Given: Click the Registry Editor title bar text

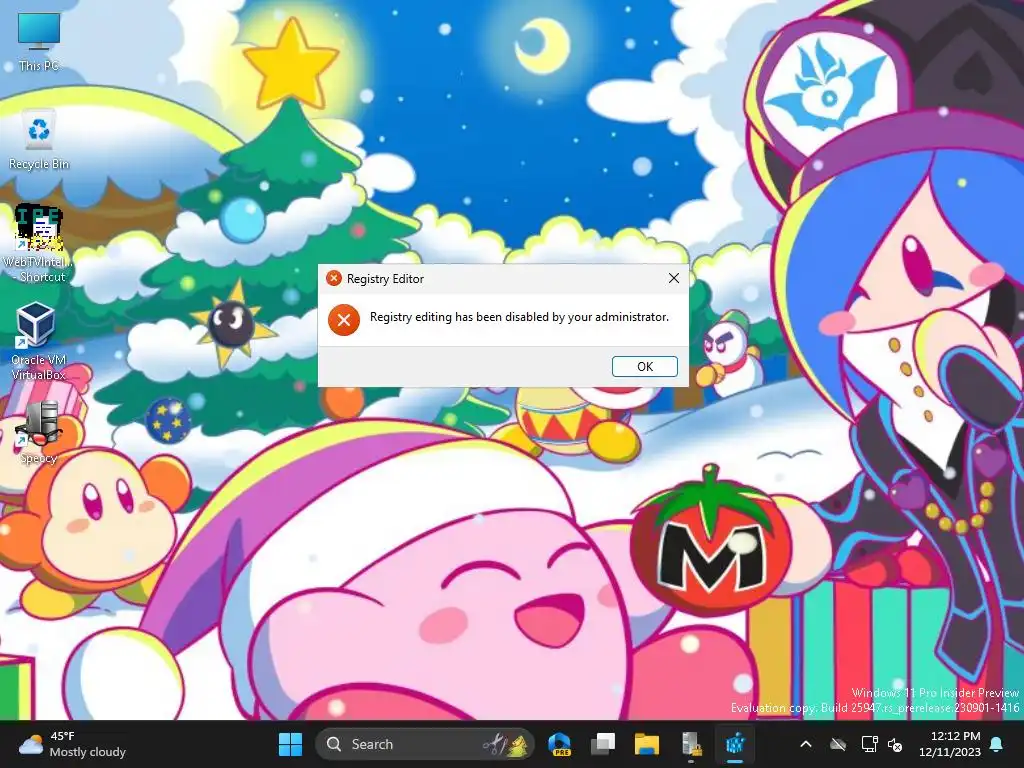Looking at the screenshot, I should pyautogui.click(x=385, y=279).
